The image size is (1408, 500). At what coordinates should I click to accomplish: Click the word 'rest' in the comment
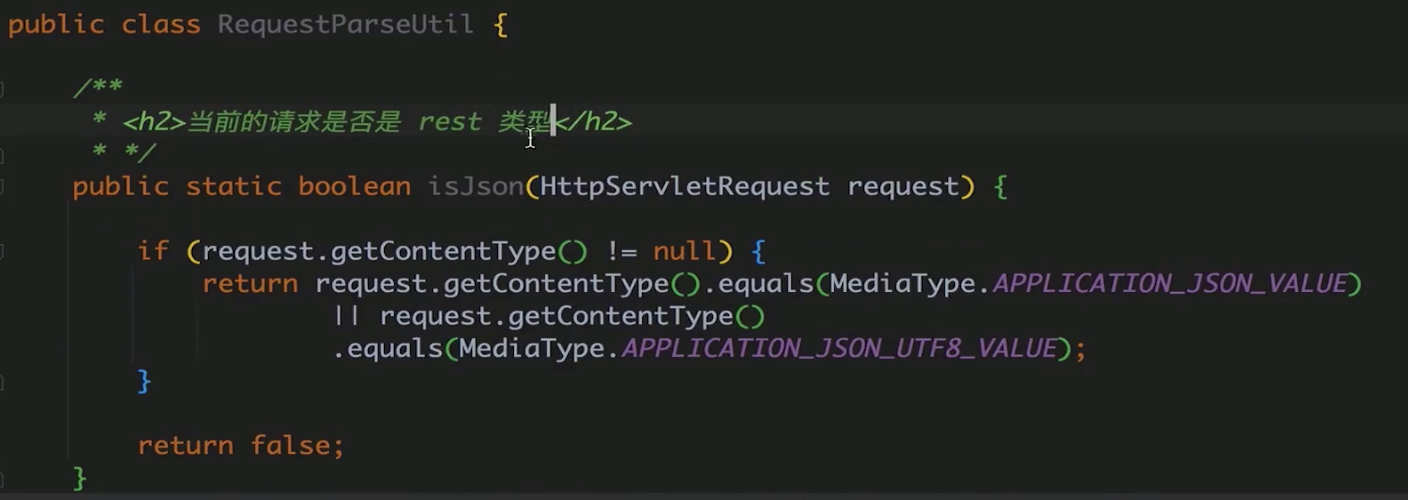450,122
